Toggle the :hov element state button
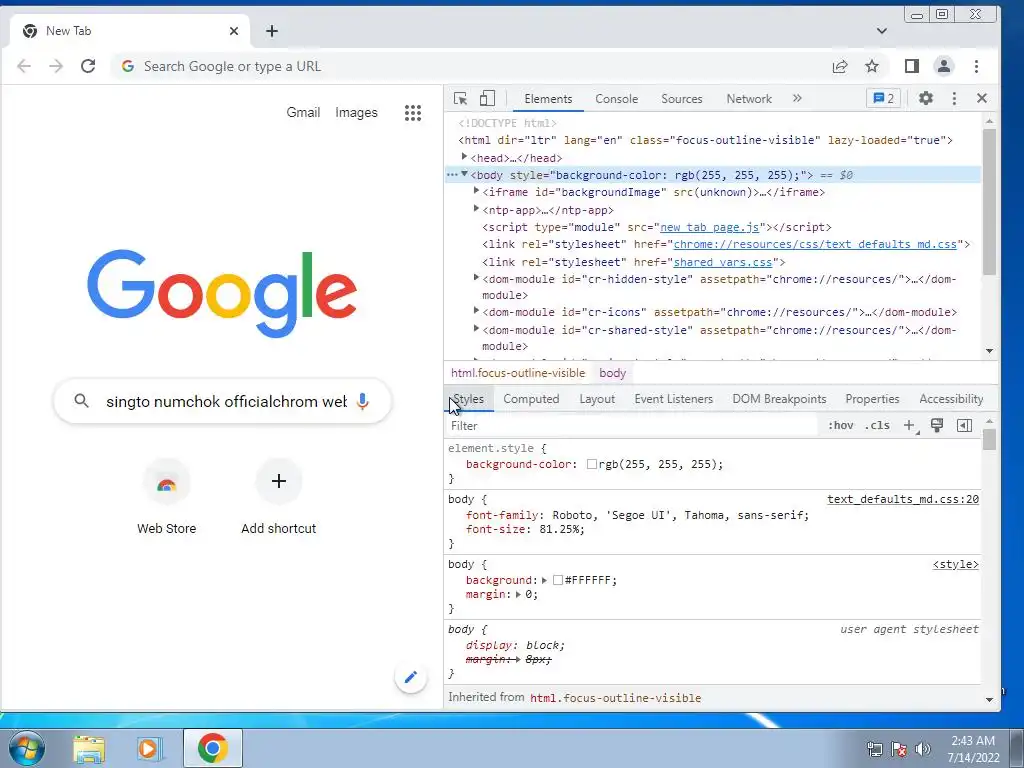 [840, 425]
